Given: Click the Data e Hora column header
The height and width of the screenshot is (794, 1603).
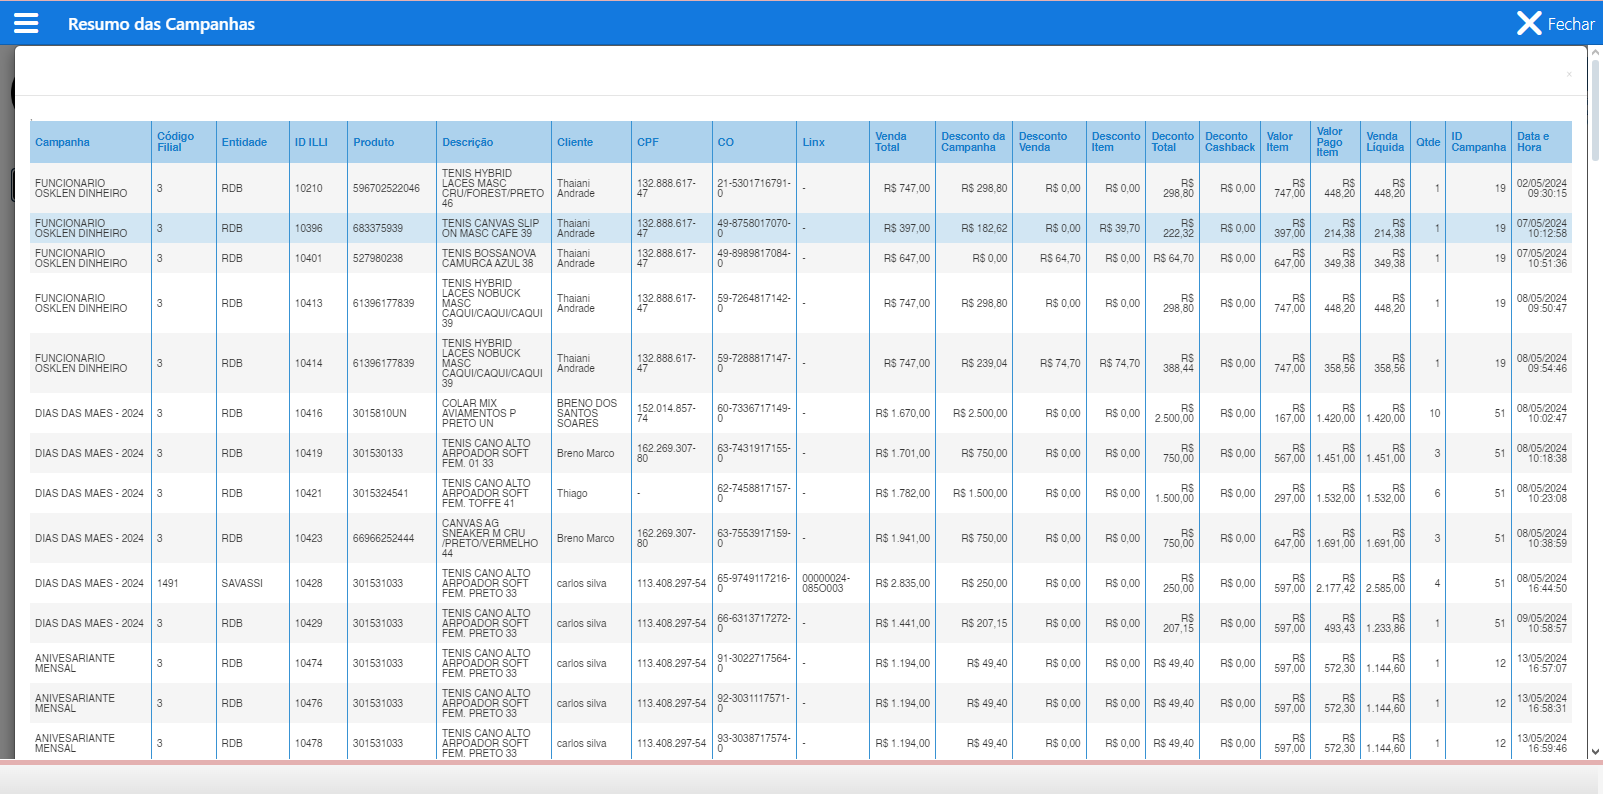Looking at the screenshot, I should coord(1532,142).
